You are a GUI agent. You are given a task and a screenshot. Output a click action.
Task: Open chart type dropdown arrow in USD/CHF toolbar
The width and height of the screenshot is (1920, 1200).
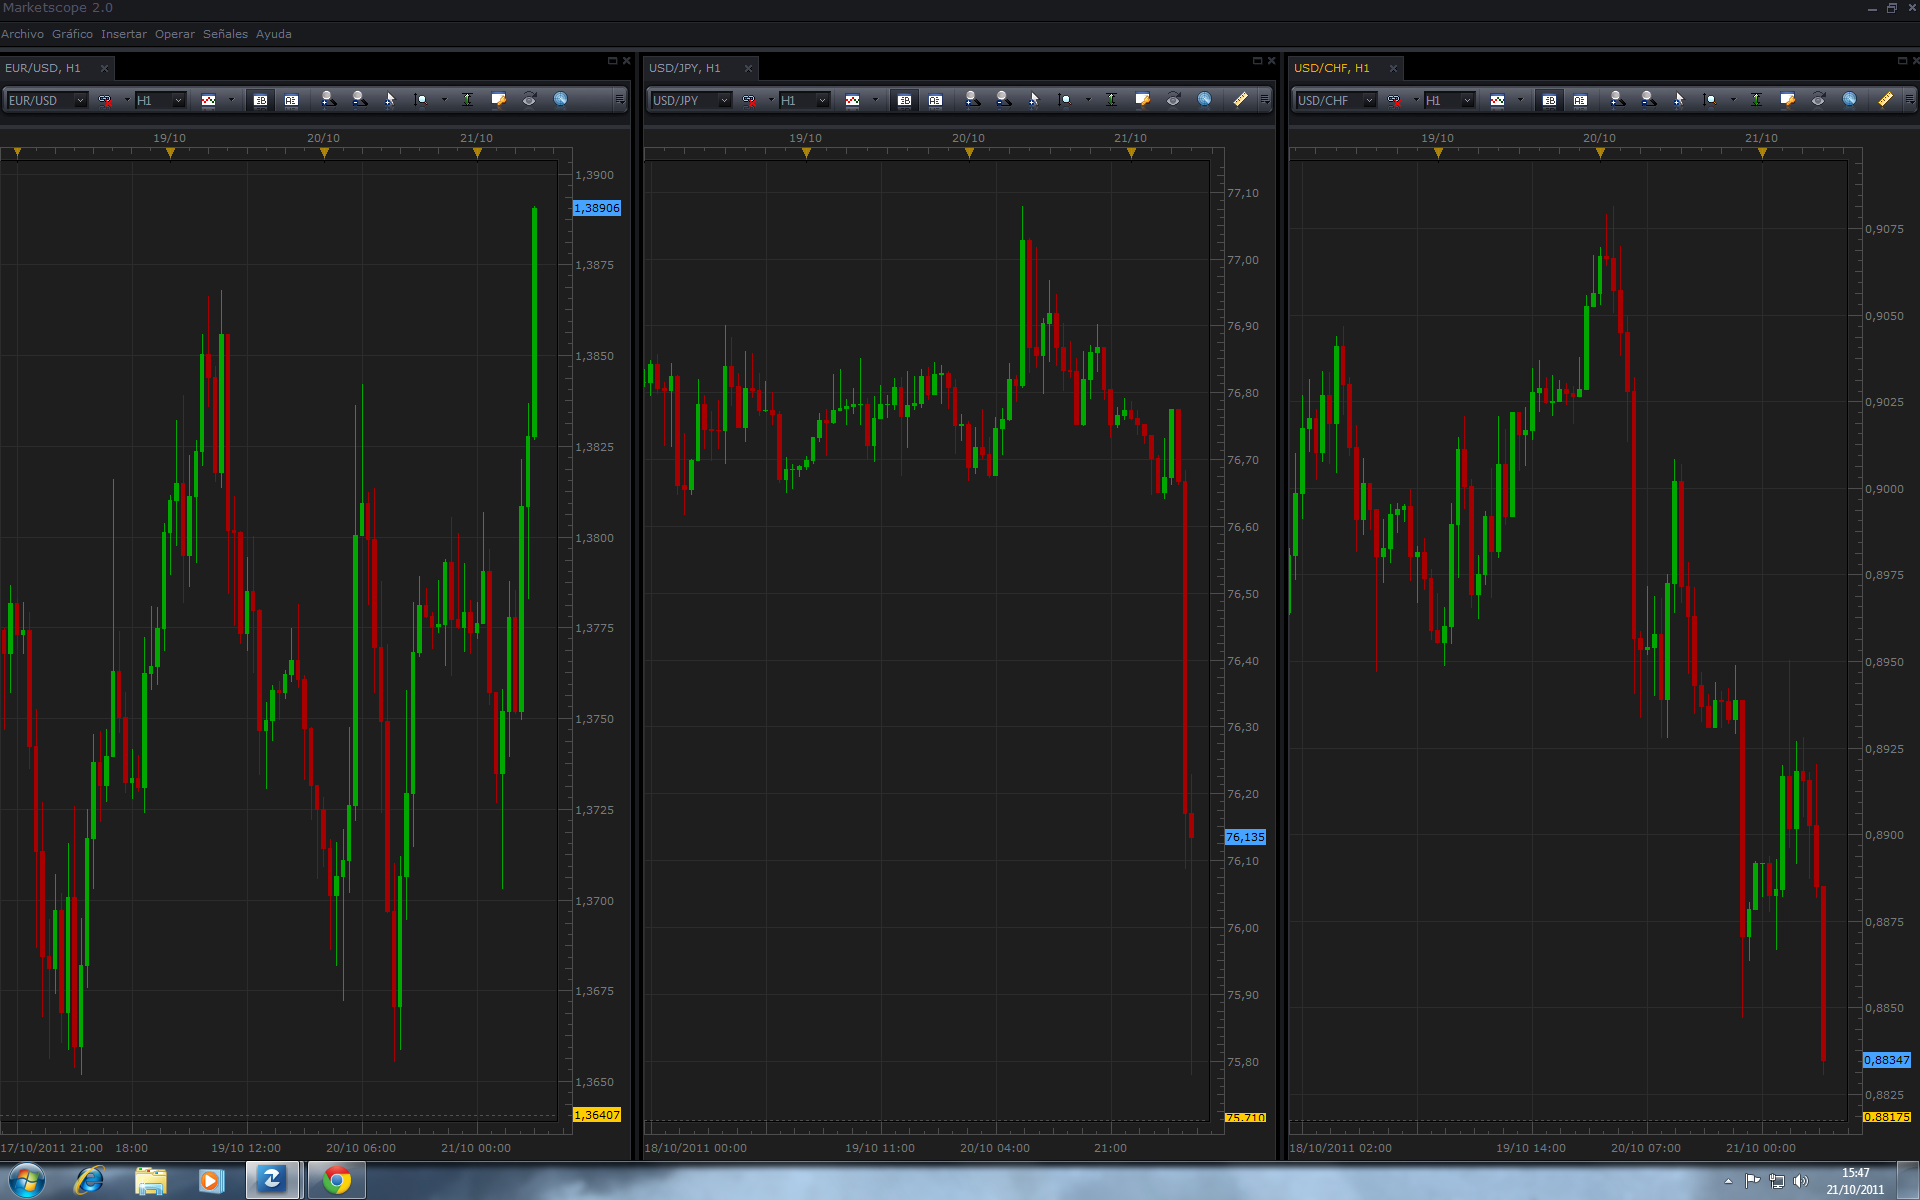tap(1520, 100)
